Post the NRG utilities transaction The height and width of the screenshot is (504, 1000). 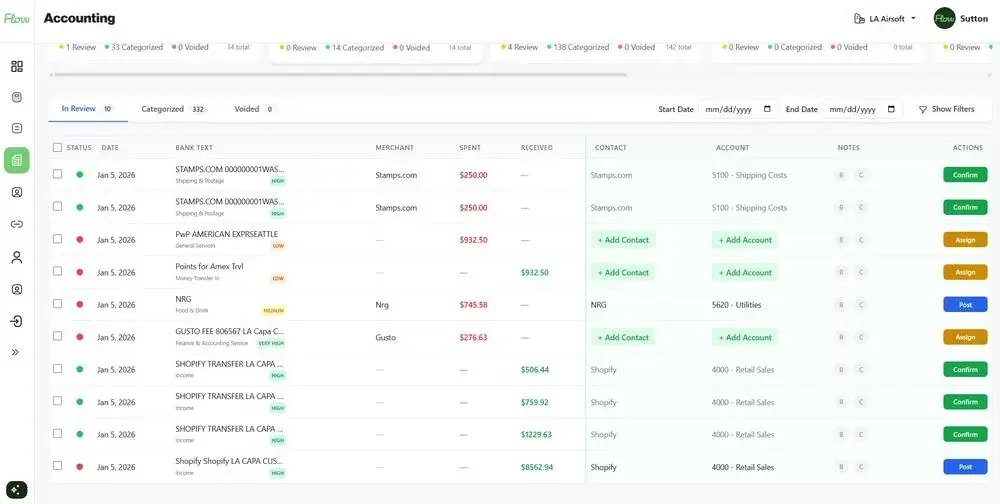965,305
